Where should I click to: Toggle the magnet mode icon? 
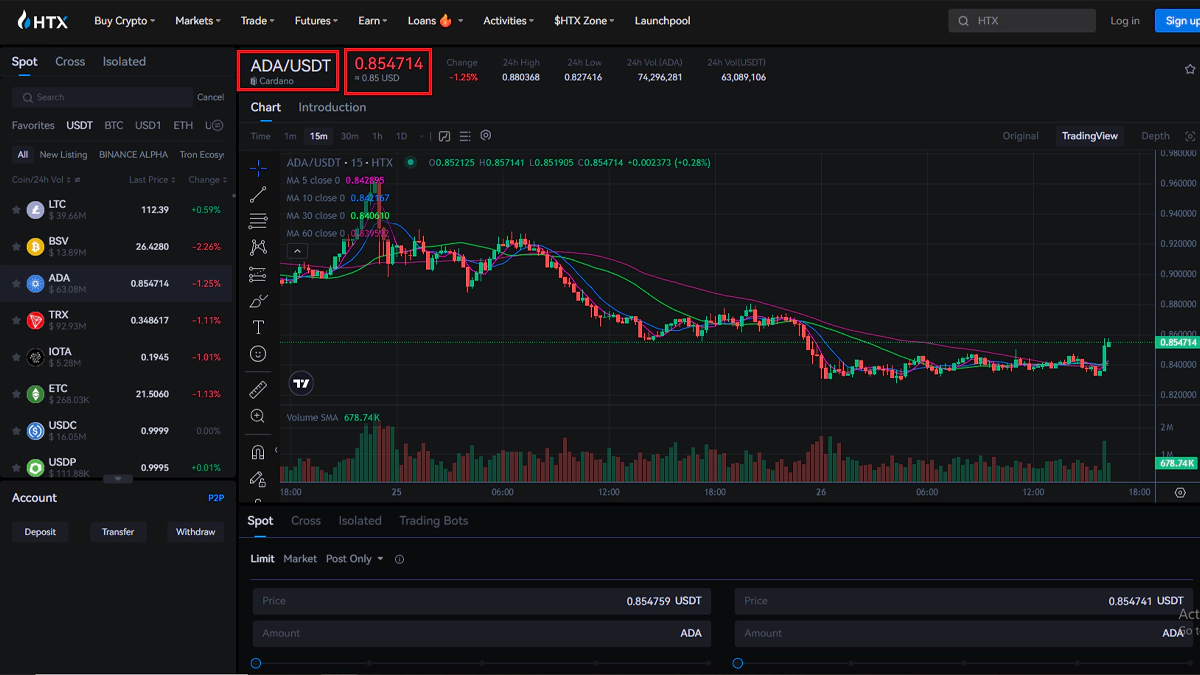click(x=258, y=452)
